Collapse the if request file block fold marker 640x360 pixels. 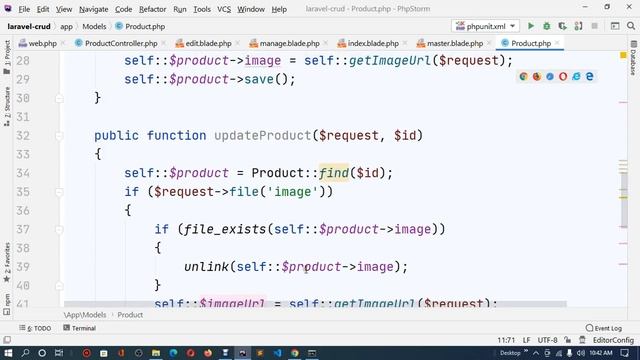point(59,192)
